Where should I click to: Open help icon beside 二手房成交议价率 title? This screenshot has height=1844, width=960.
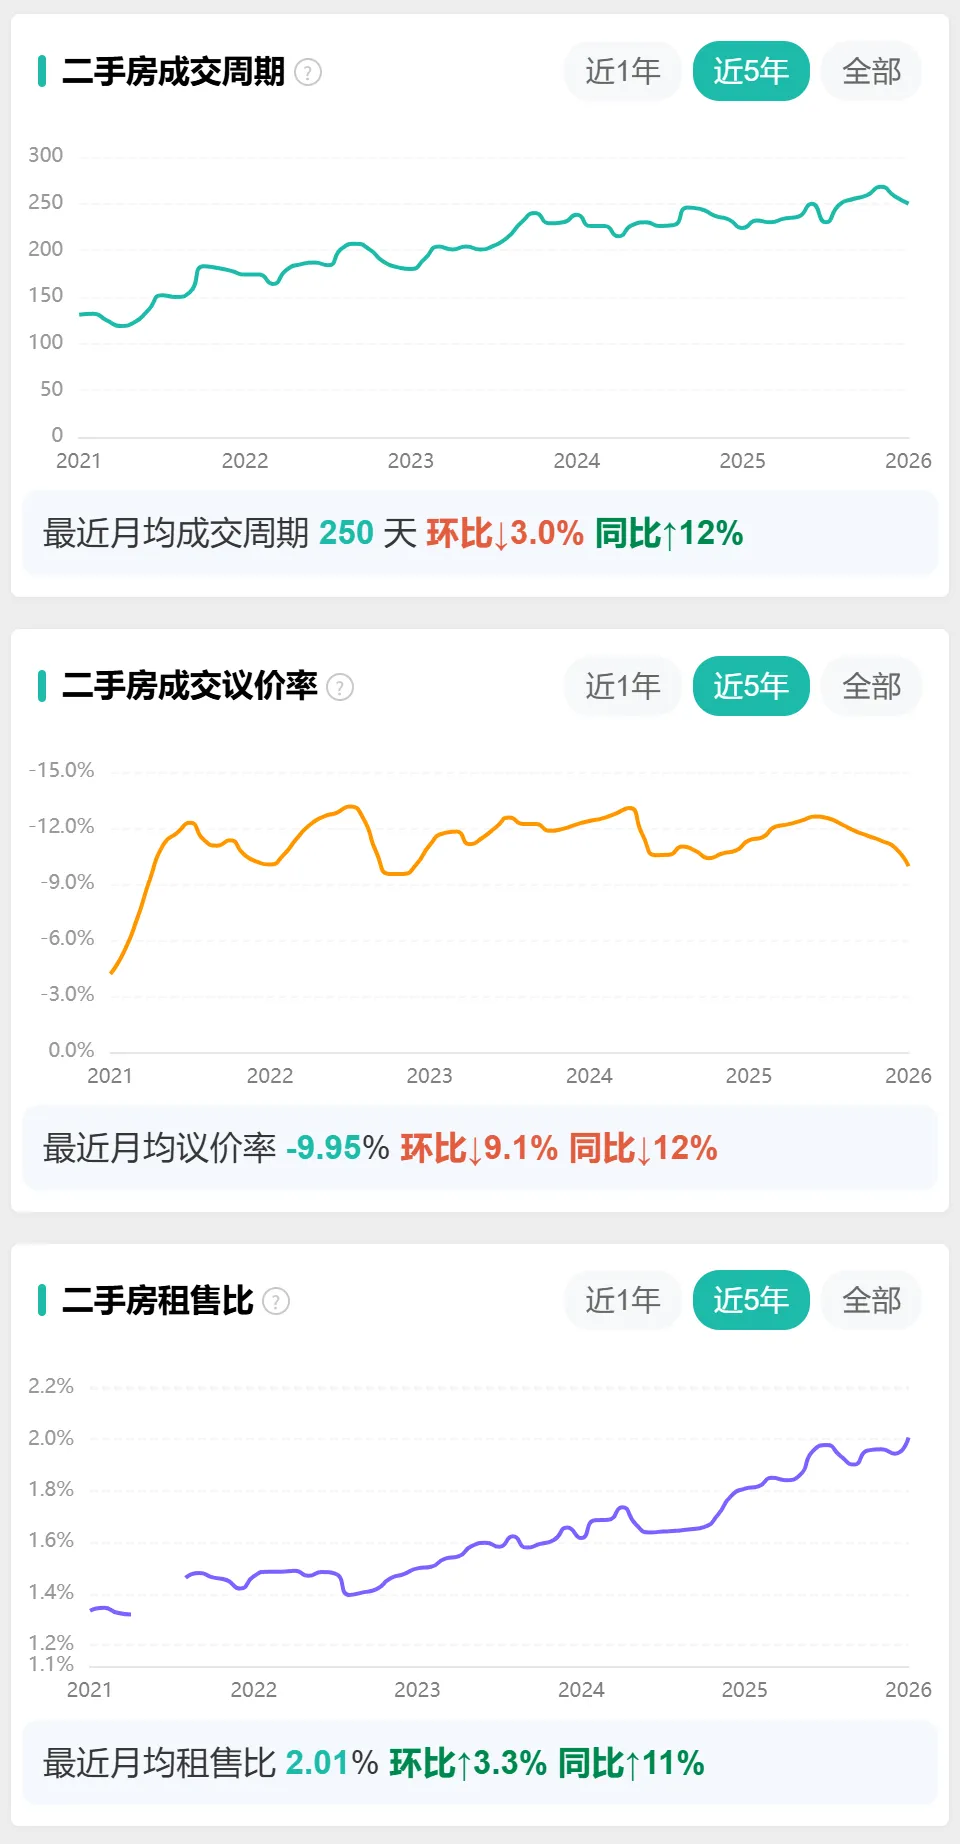340,688
